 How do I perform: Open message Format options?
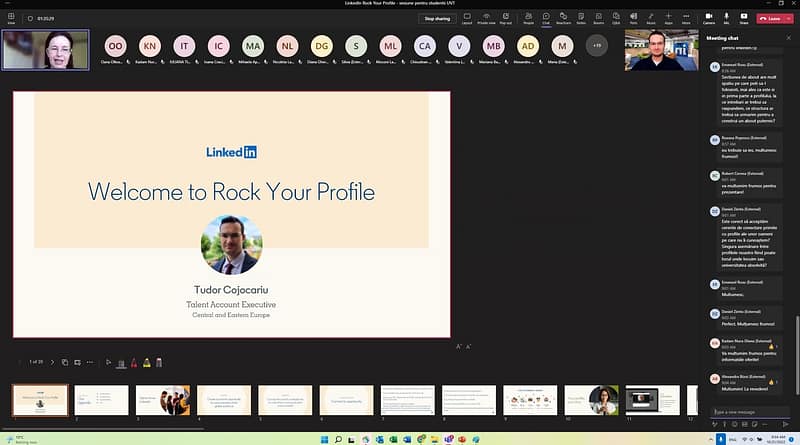click(x=715, y=424)
